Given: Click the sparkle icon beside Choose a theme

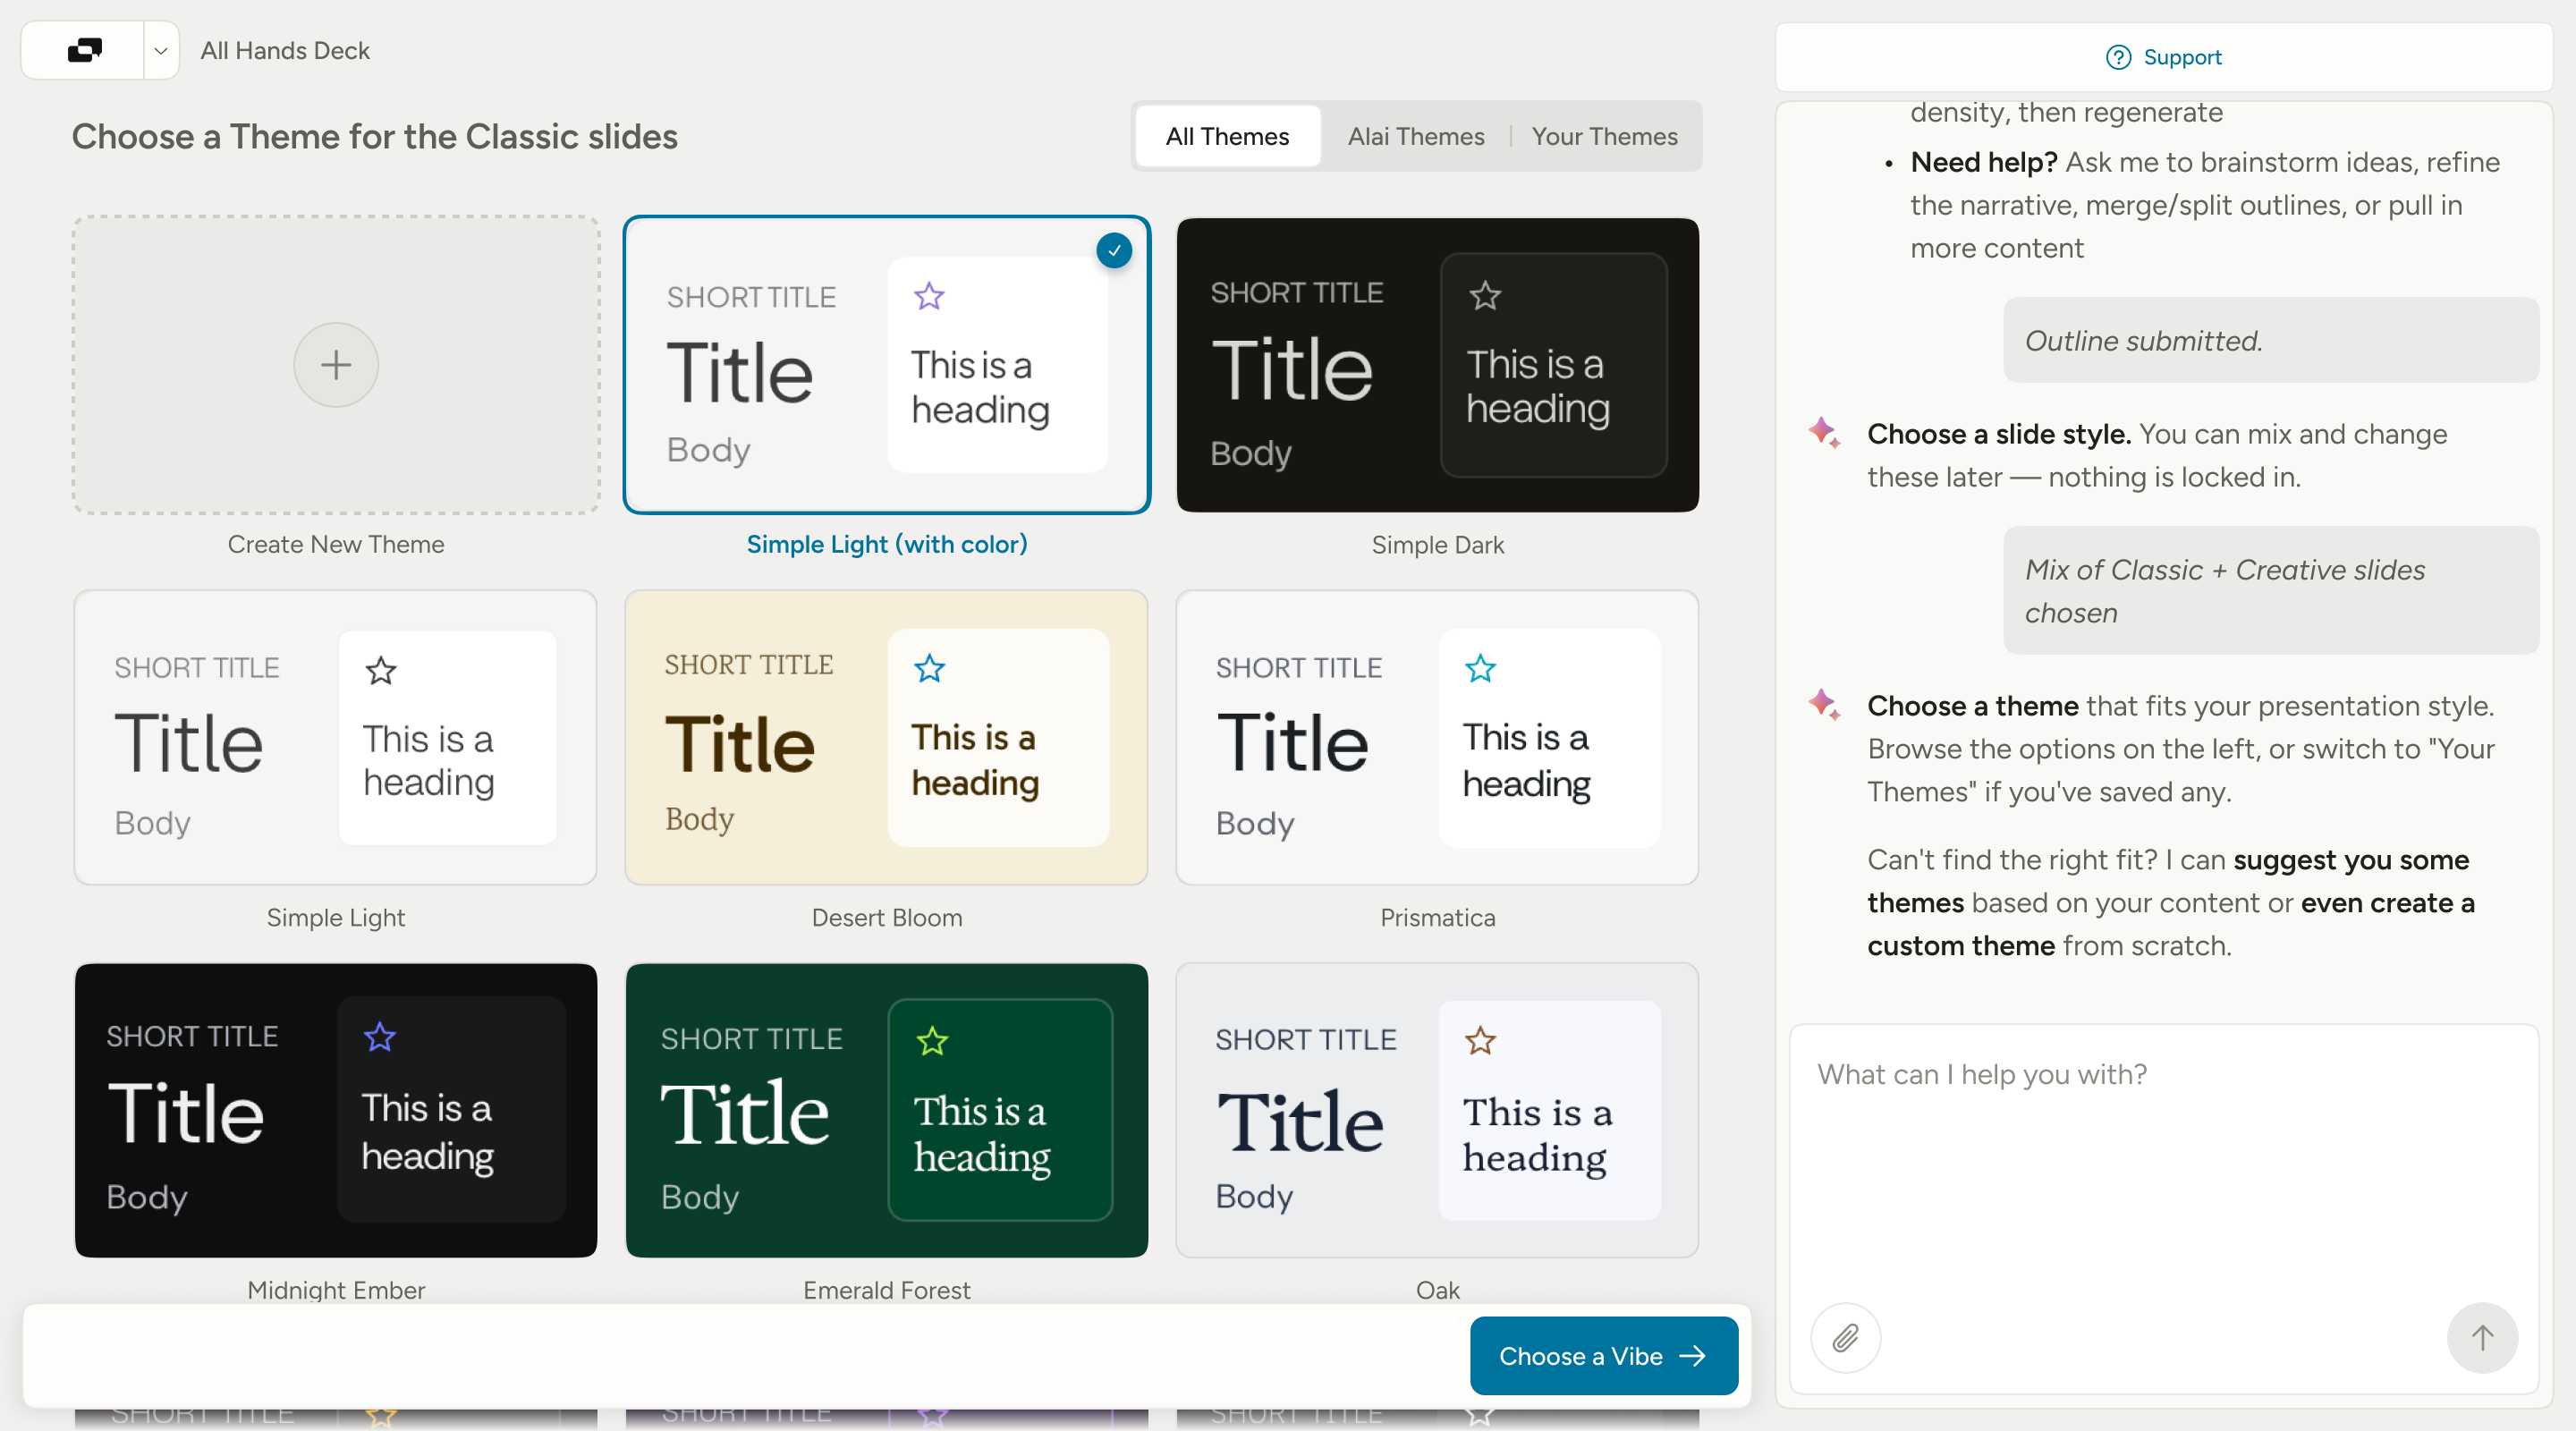Looking at the screenshot, I should 1824,704.
